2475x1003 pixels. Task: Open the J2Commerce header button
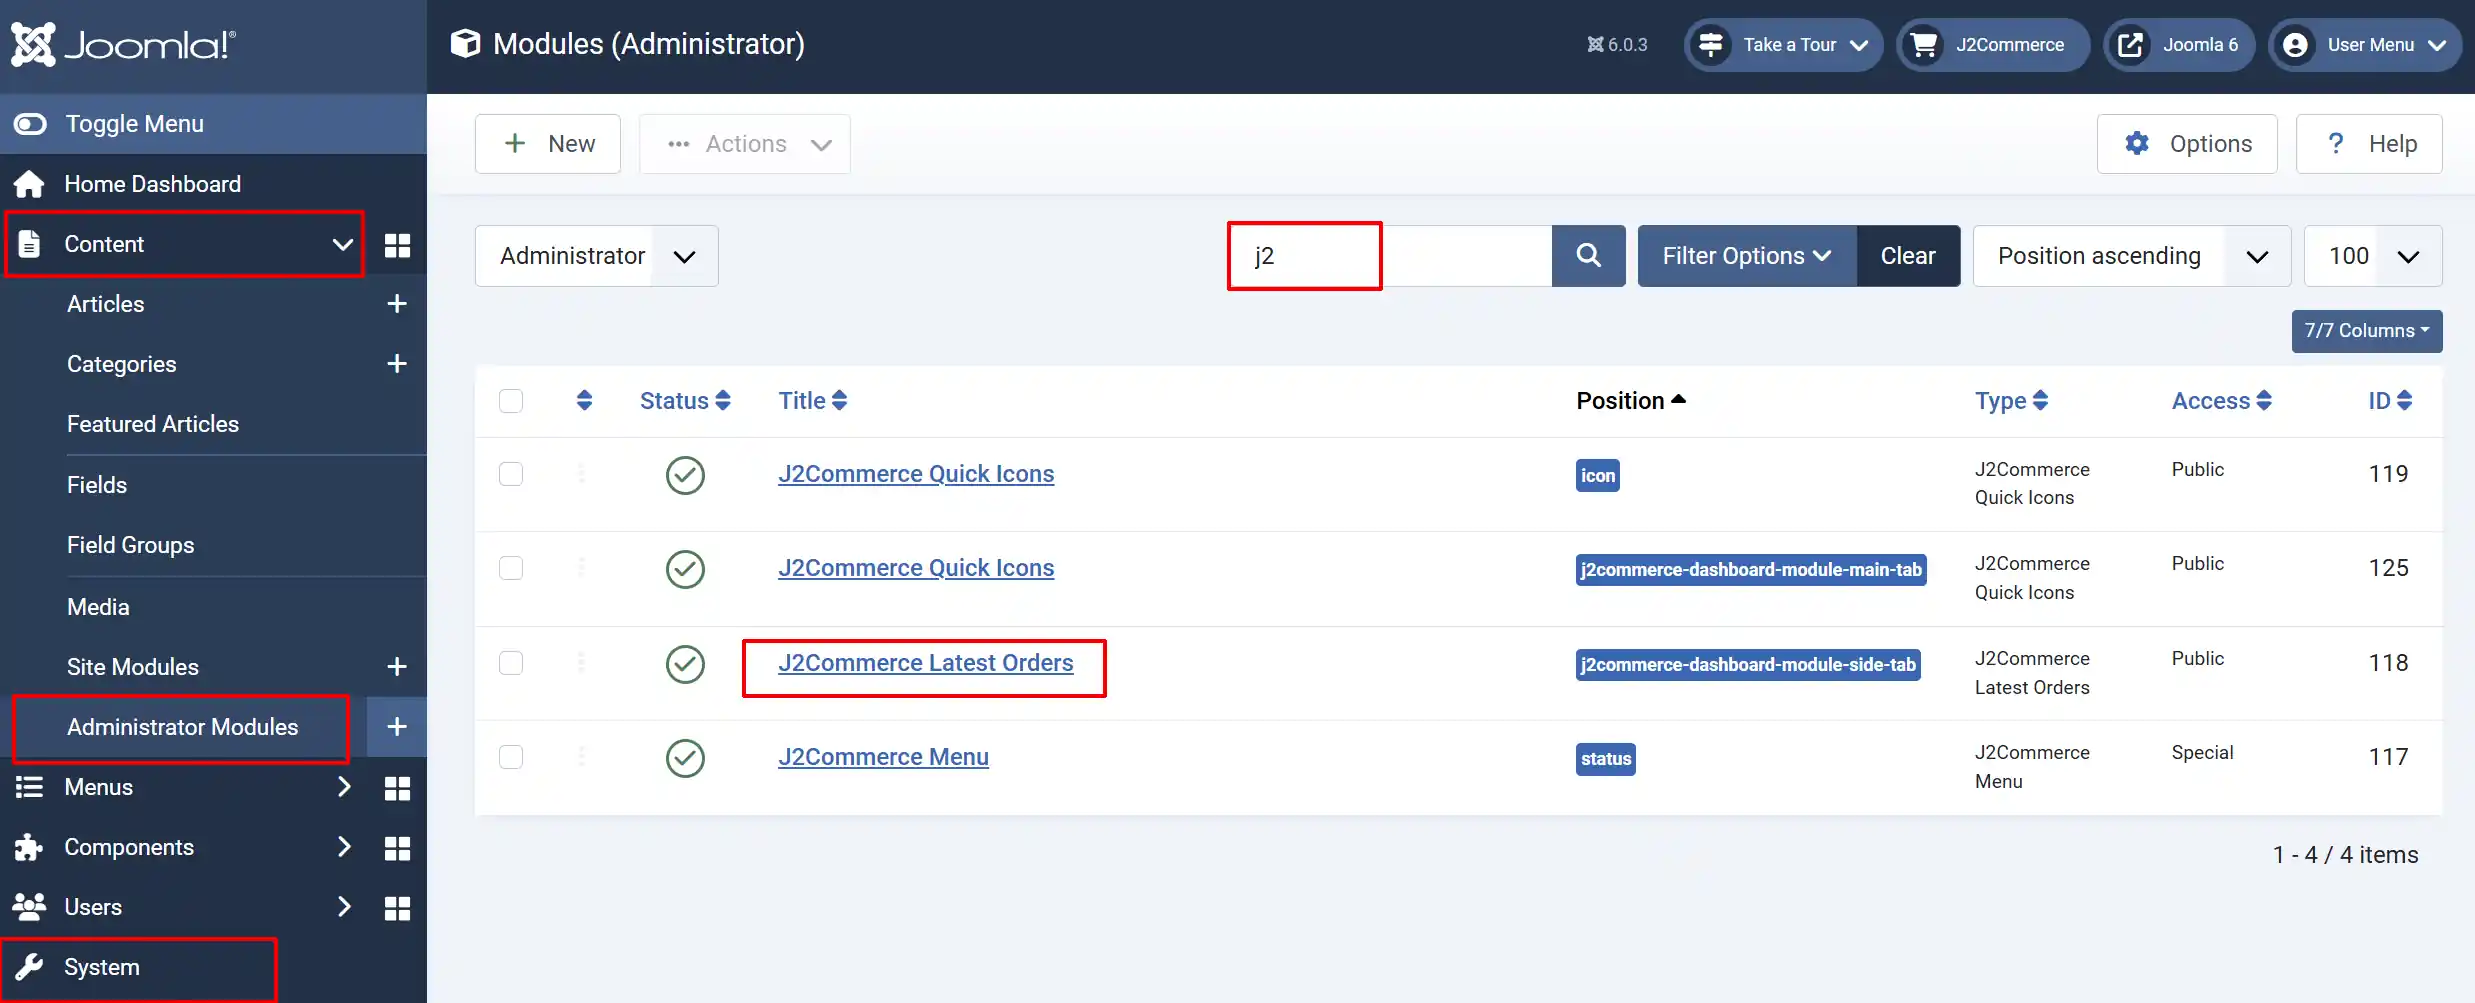pos(1992,45)
